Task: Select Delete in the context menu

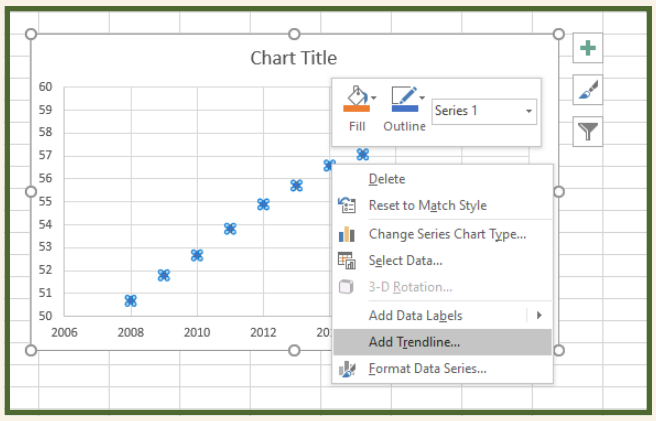Action: point(387,179)
